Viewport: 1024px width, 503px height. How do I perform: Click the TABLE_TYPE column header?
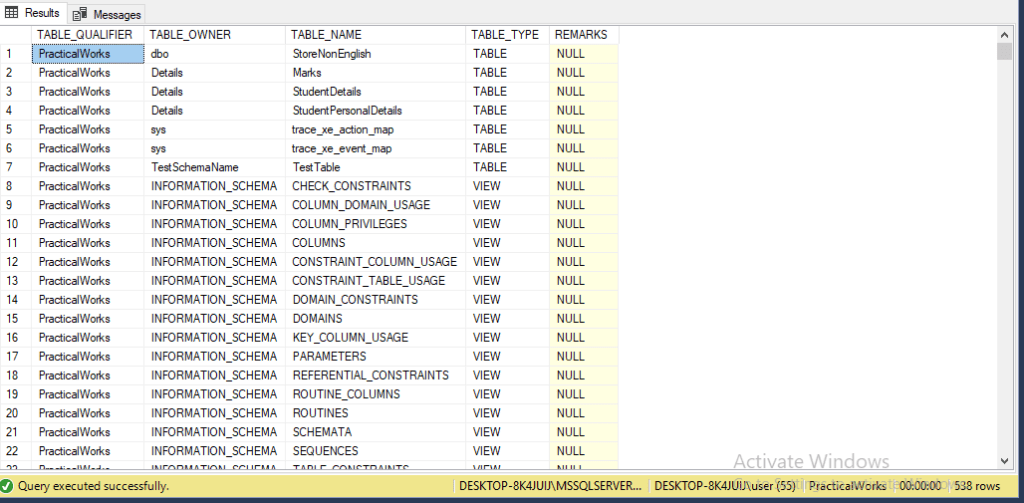pos(504,34)
